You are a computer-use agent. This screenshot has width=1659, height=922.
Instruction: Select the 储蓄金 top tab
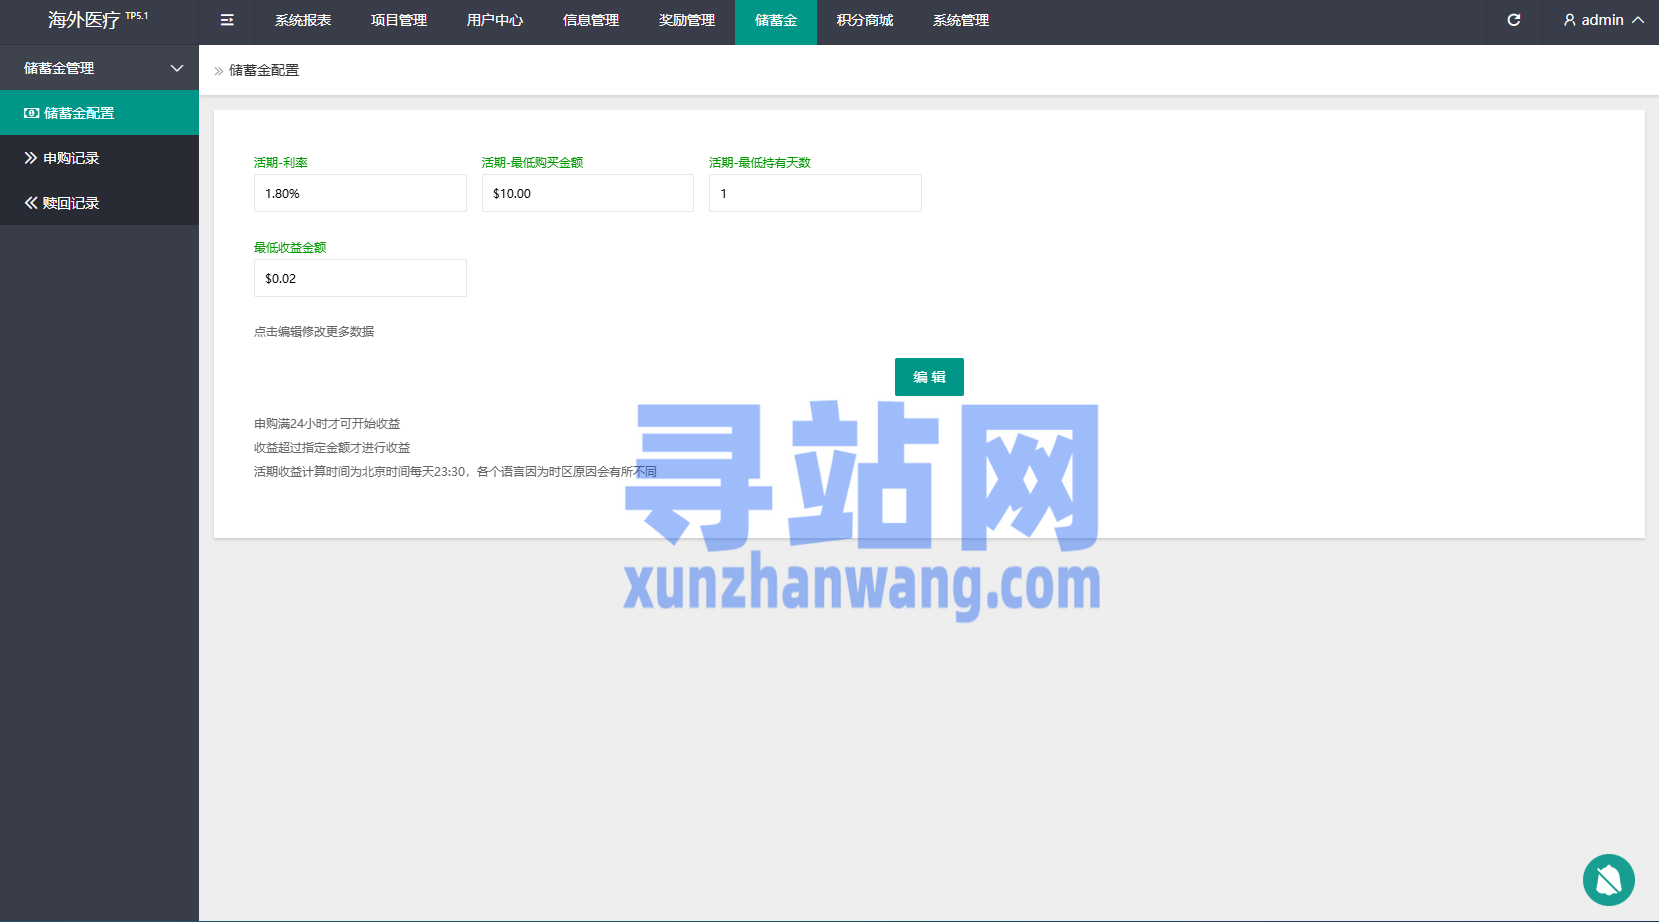776,20
